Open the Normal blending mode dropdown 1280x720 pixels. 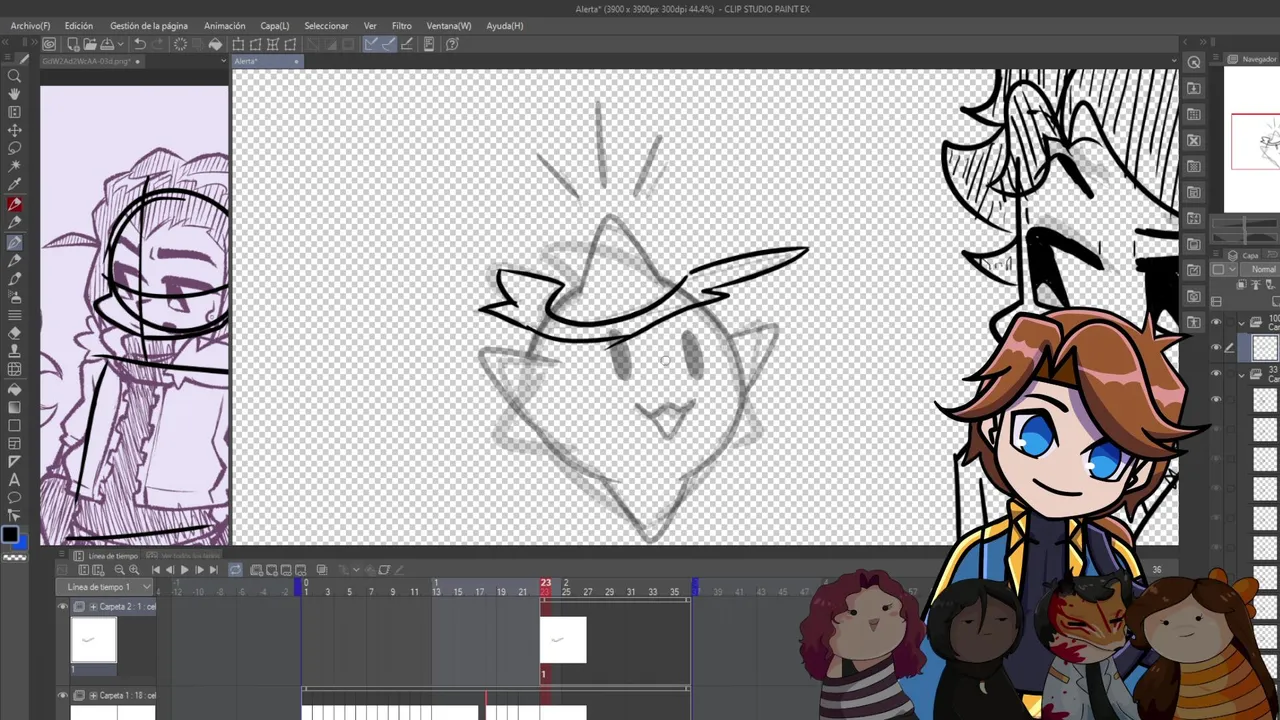1263,270
